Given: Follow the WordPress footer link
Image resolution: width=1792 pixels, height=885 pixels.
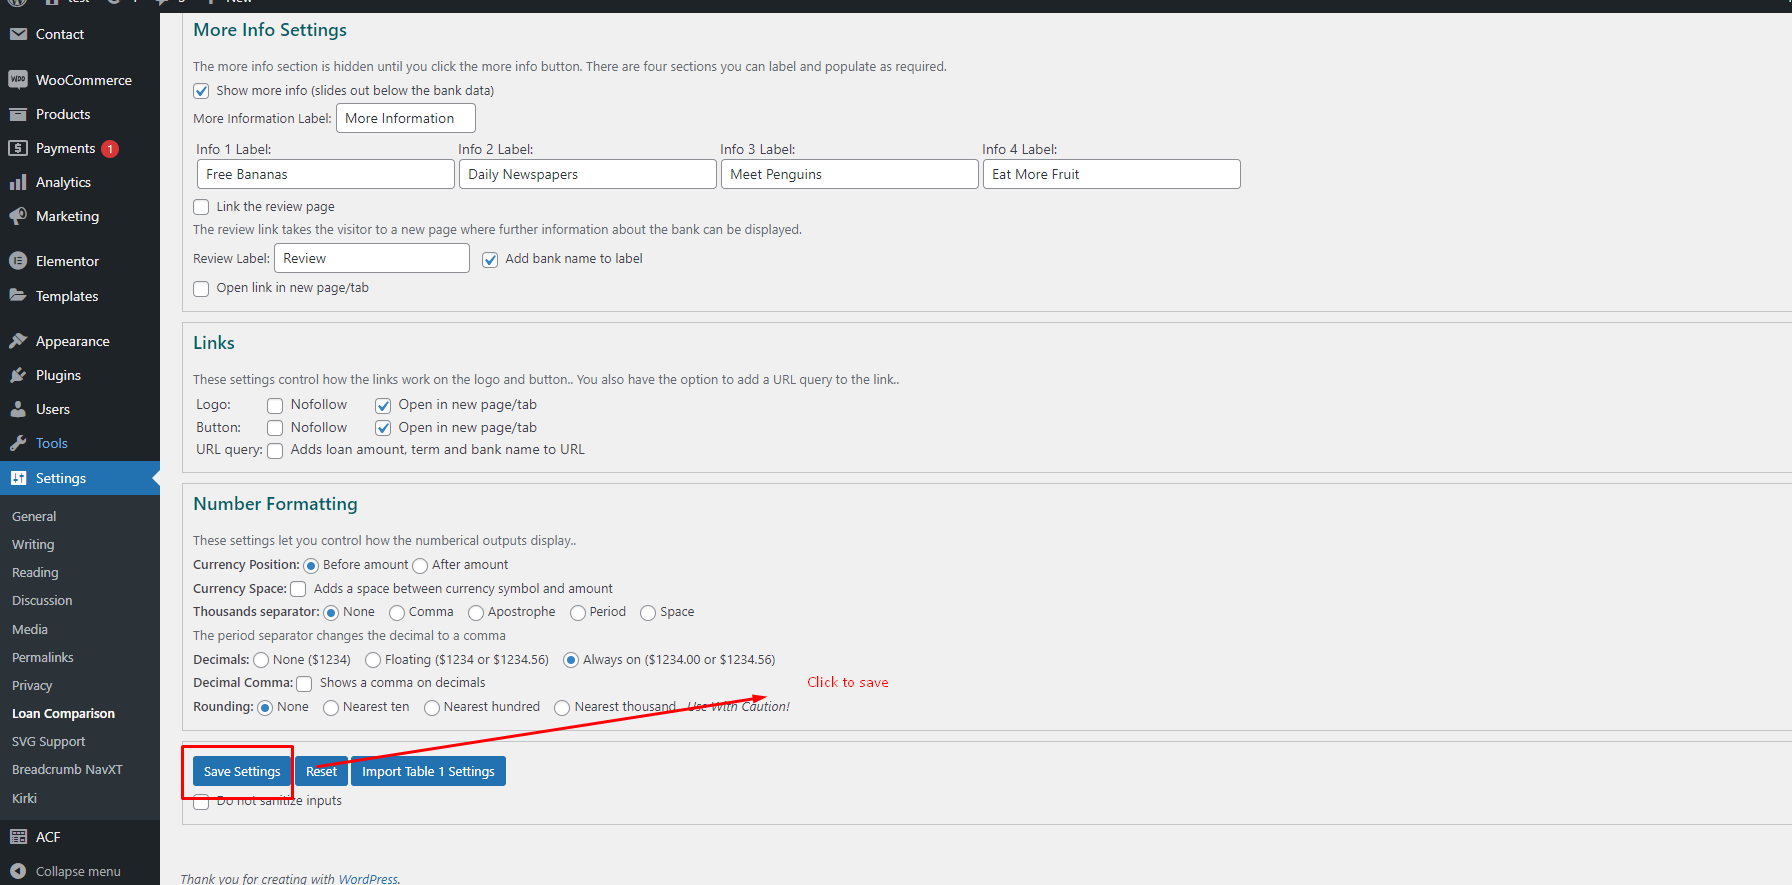Looking at the screenshot, I should (x=367, y=879).
